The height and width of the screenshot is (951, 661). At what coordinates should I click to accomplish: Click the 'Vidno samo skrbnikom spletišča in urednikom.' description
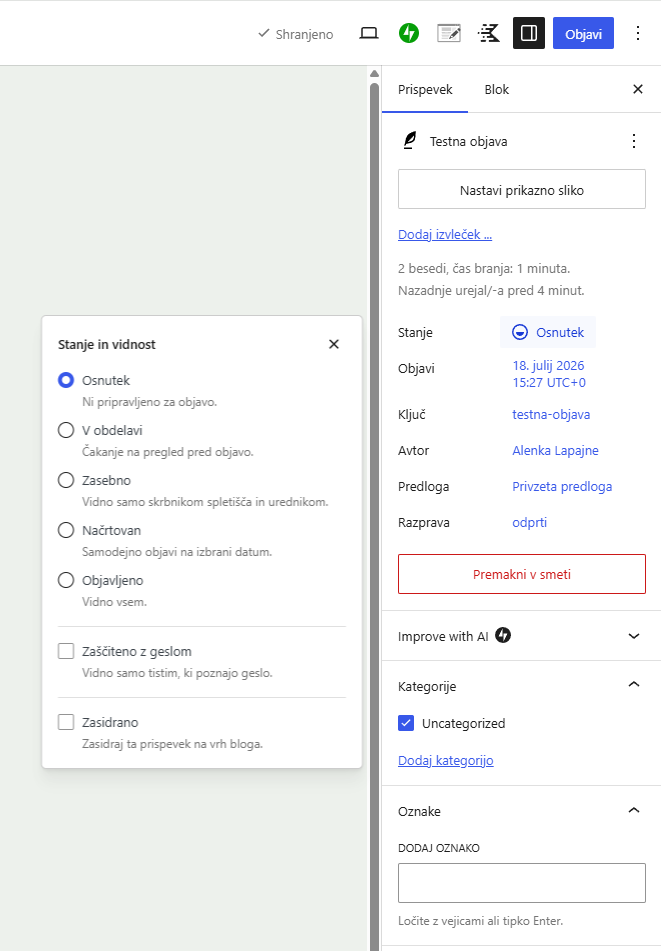205,502
